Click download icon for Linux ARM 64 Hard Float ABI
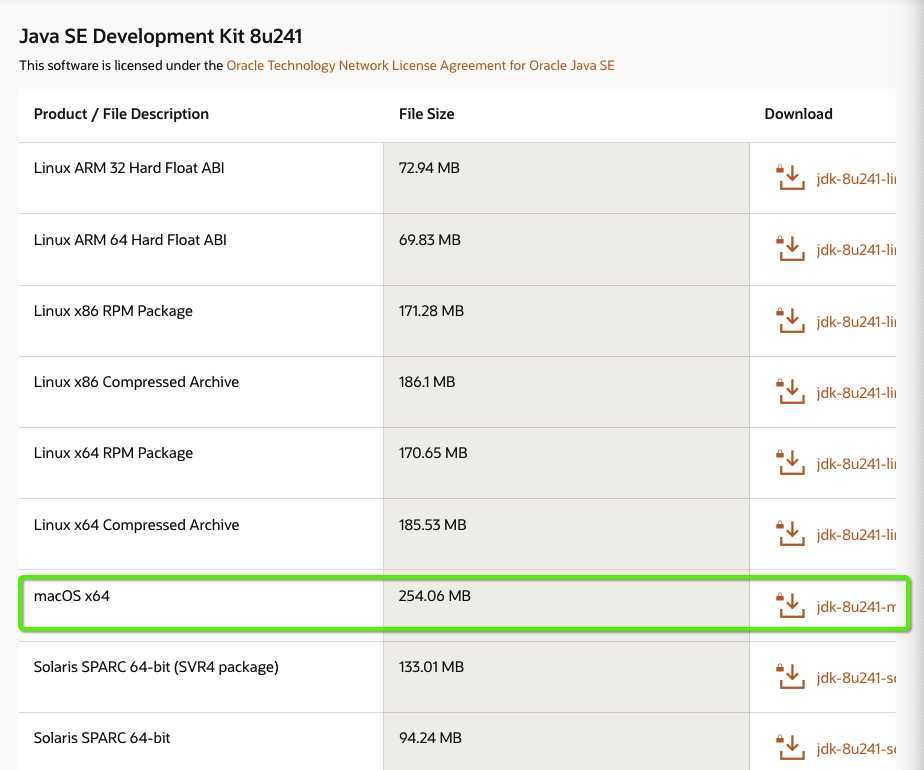 (790, 249)
